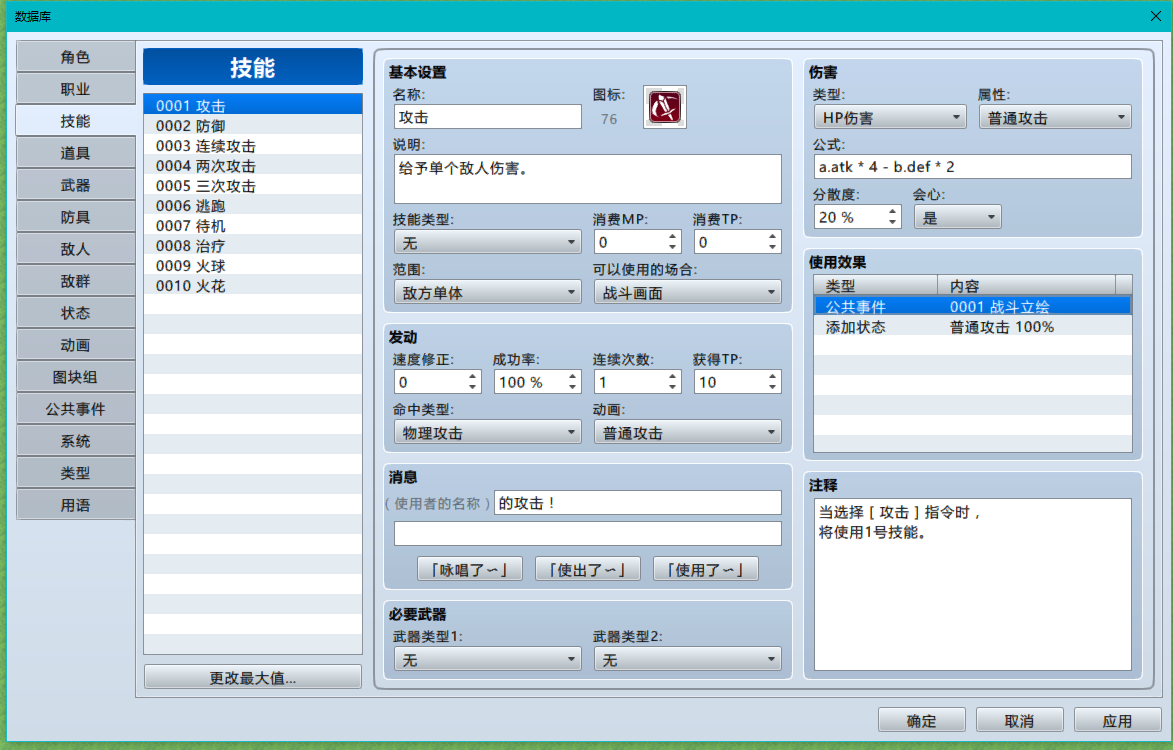
Task: Switch to the 道具 tab
Action: click(x=76, y=153)
